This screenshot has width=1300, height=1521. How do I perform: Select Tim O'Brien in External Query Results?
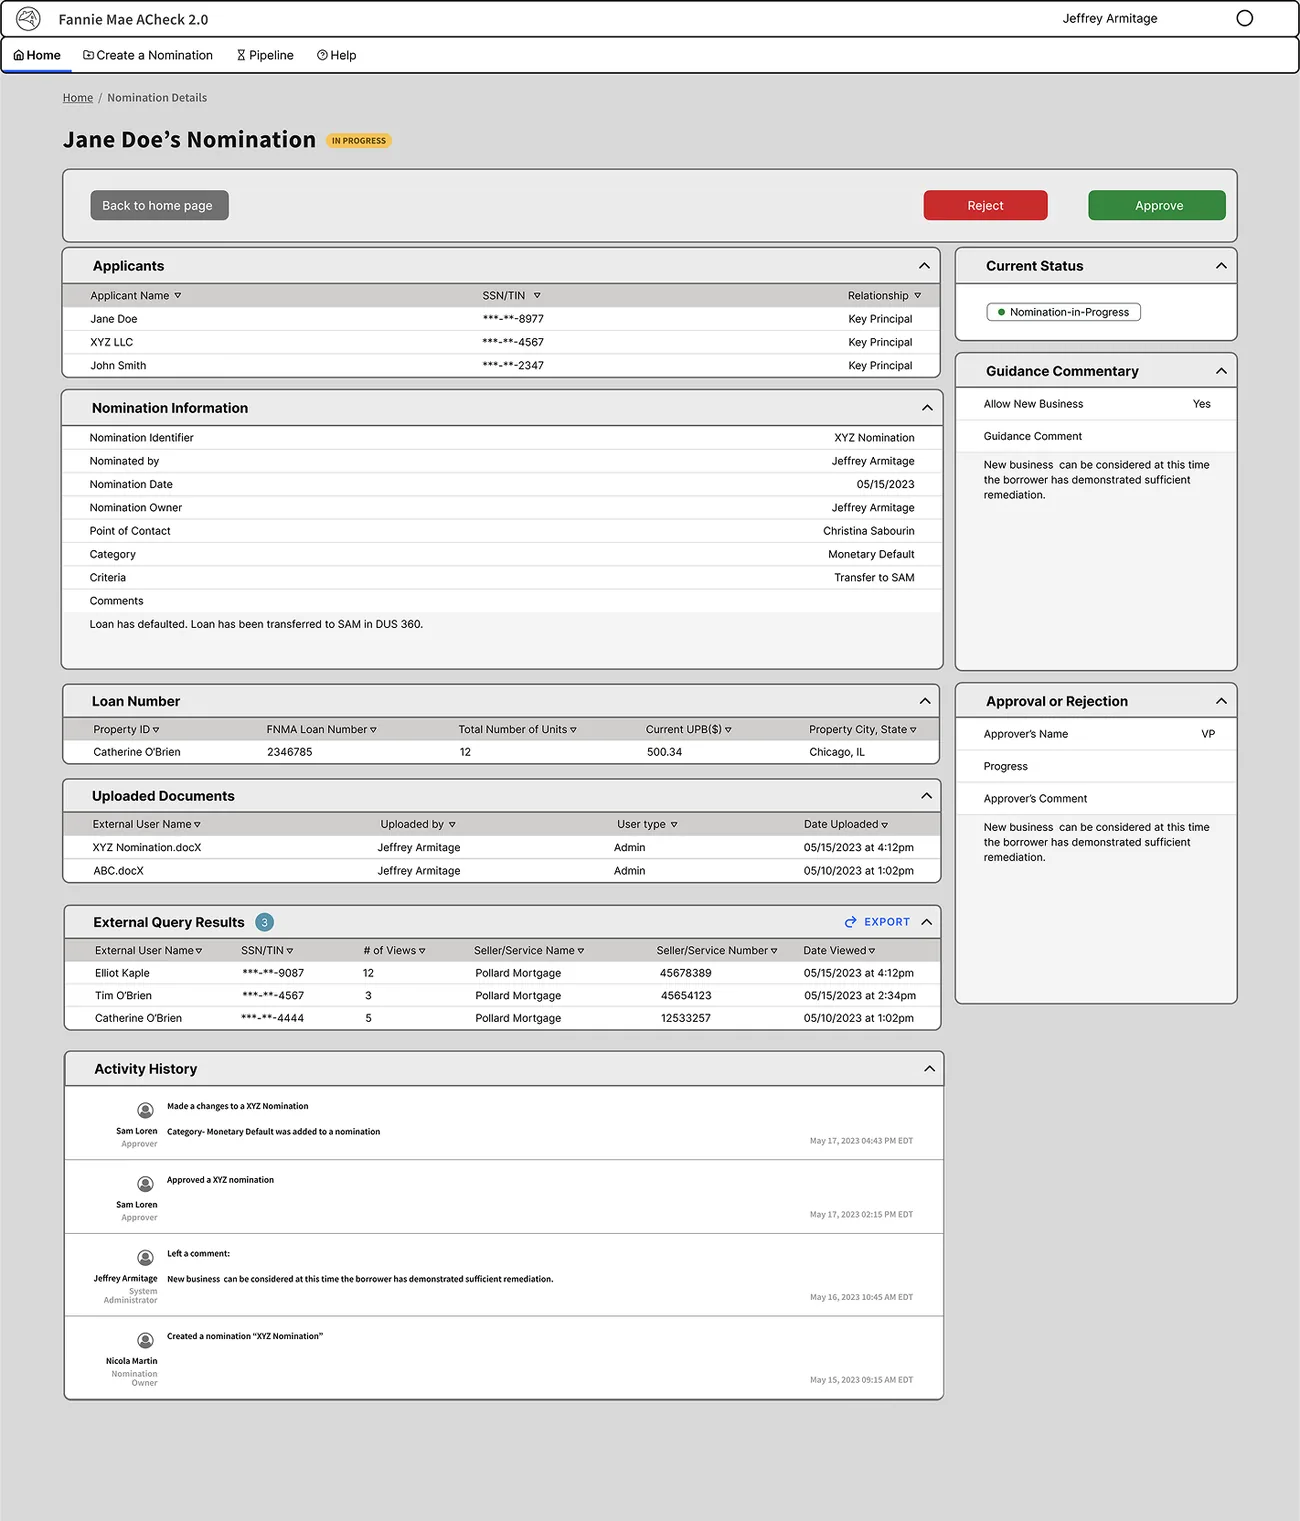tap(123, 996)
